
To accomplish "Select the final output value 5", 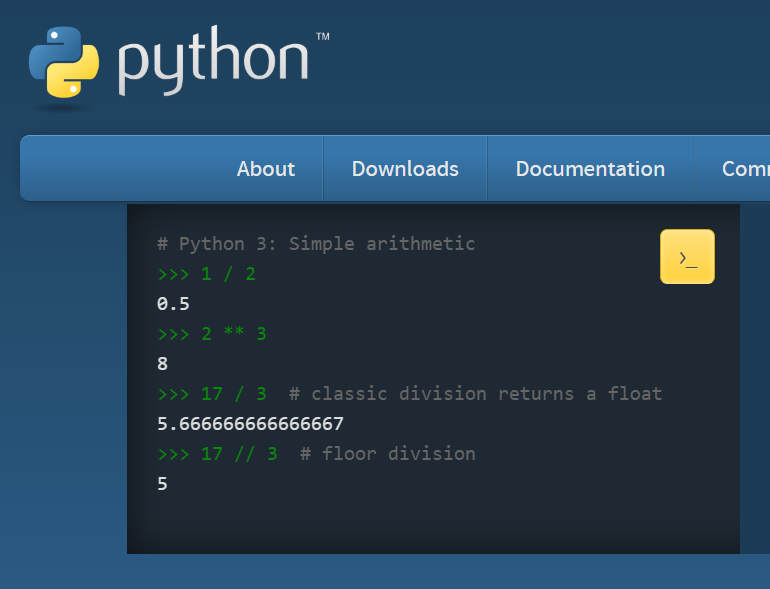I will click(x=163, y=484).
